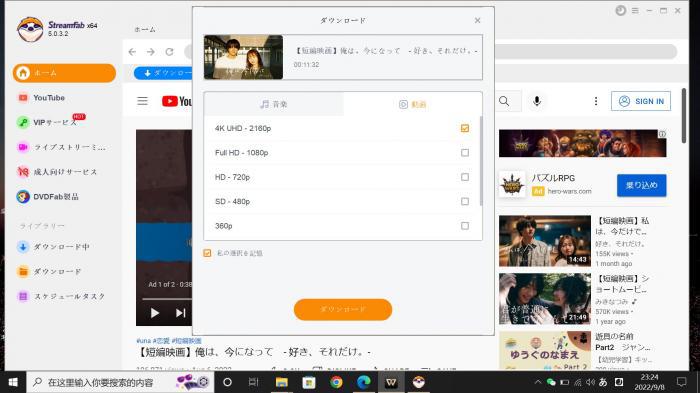Viewport: 700px width, 393px height.
Task: Click the orange ダウンロード button
Action: (343, 309)
